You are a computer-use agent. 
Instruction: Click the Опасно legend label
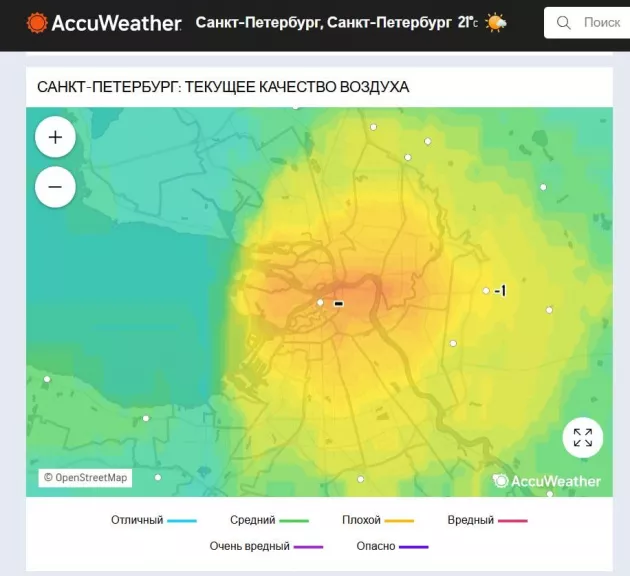click(x=376, y=546)
